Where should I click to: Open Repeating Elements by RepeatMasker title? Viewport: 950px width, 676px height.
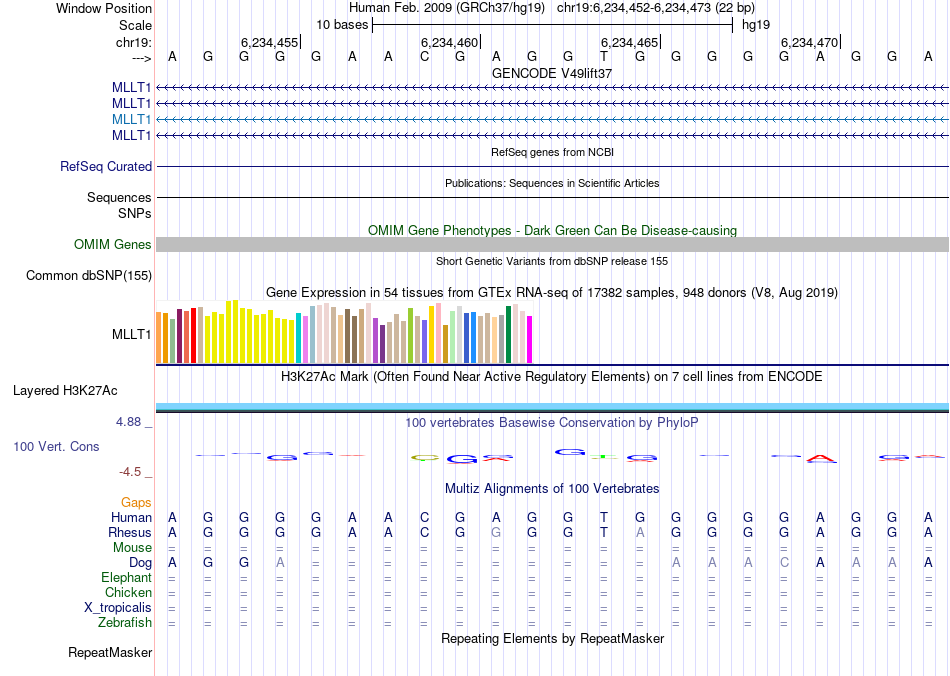(x=552, y=639)
